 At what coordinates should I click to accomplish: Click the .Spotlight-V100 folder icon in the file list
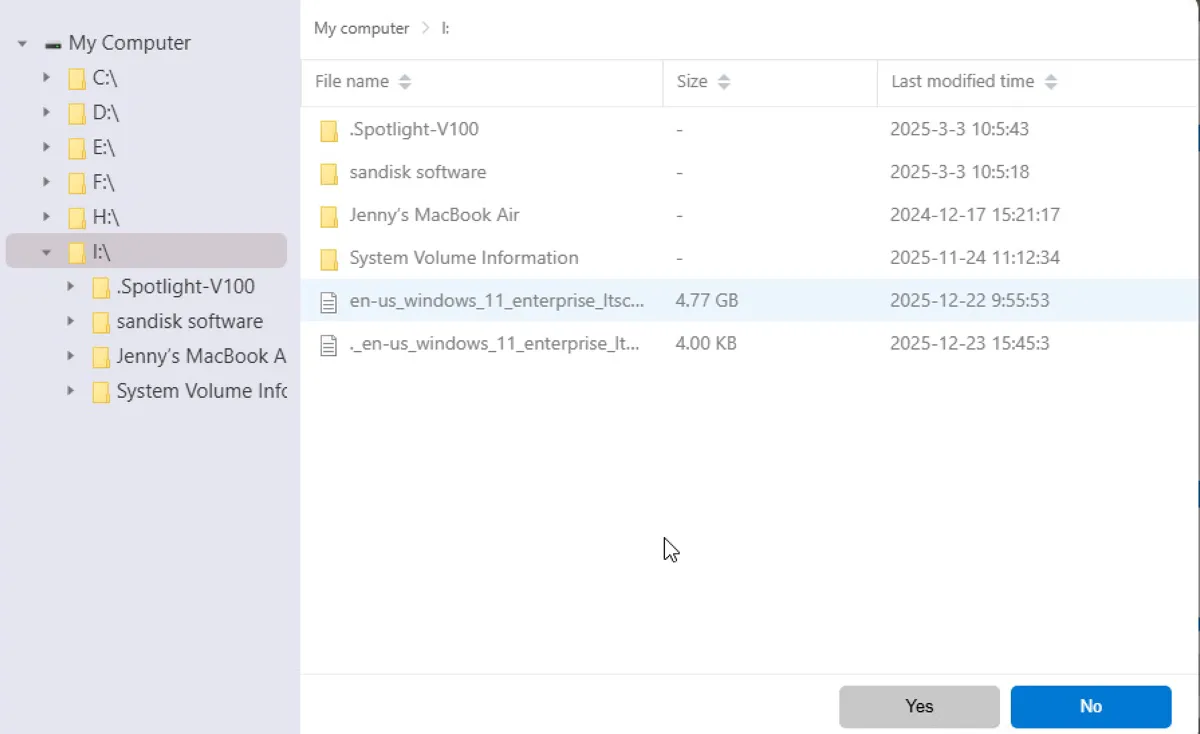329,129
